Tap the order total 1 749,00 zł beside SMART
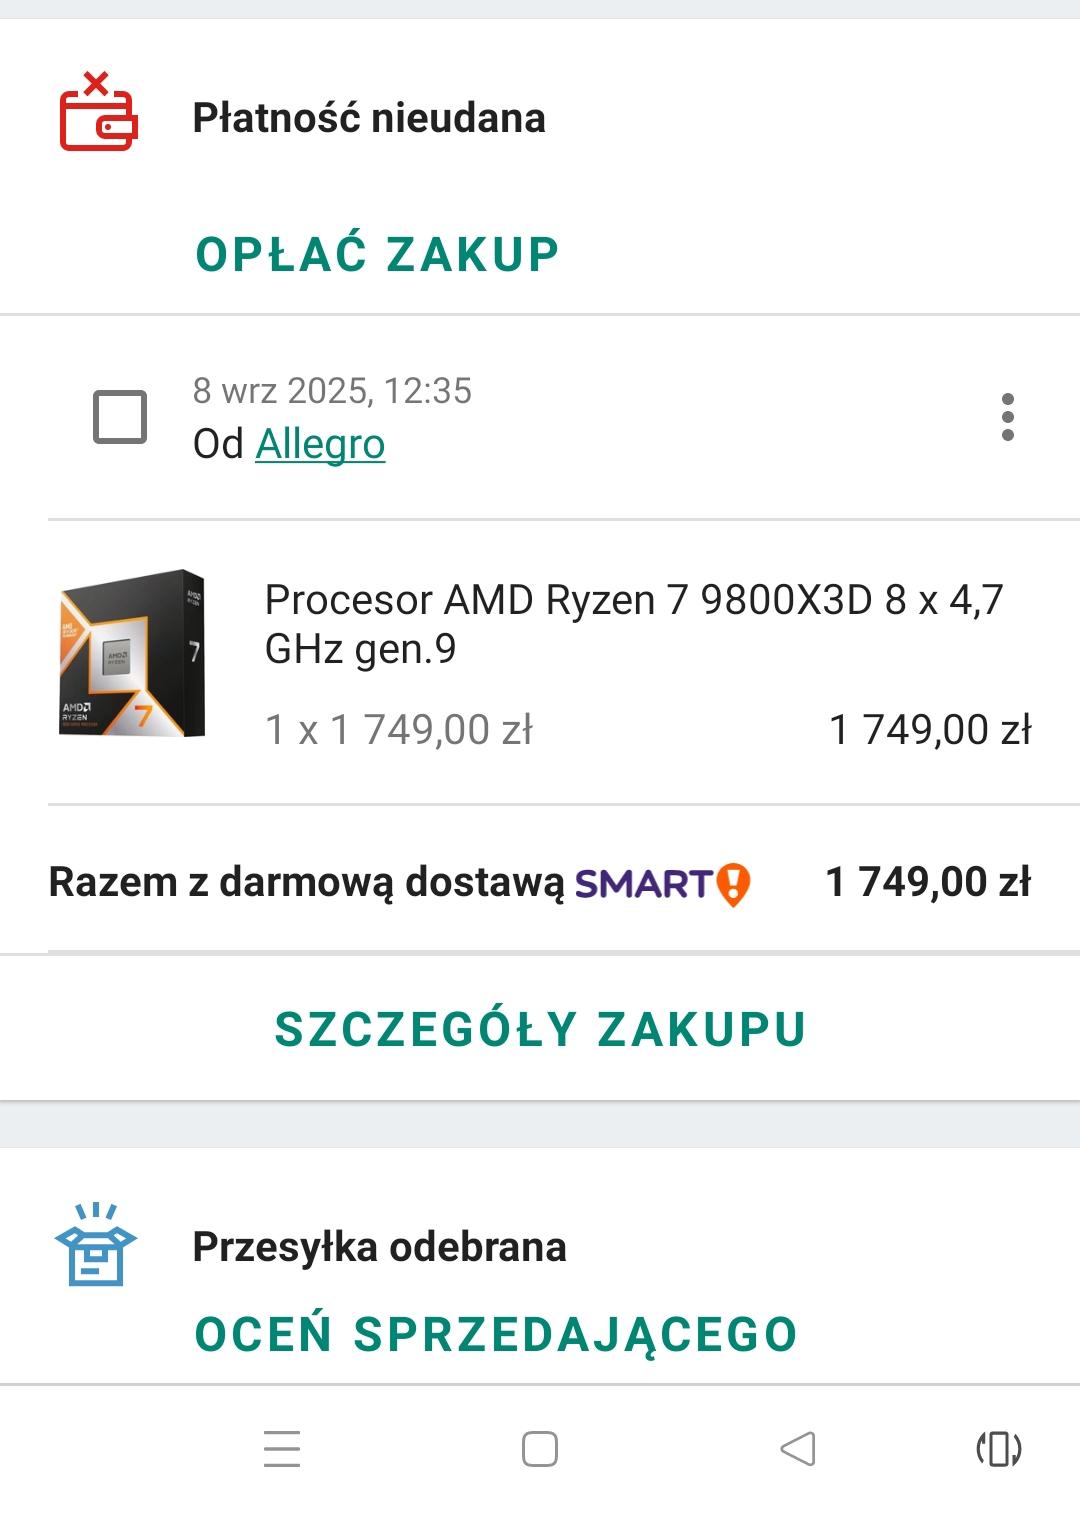The image size is (1080, 1515). pos(927,882)
